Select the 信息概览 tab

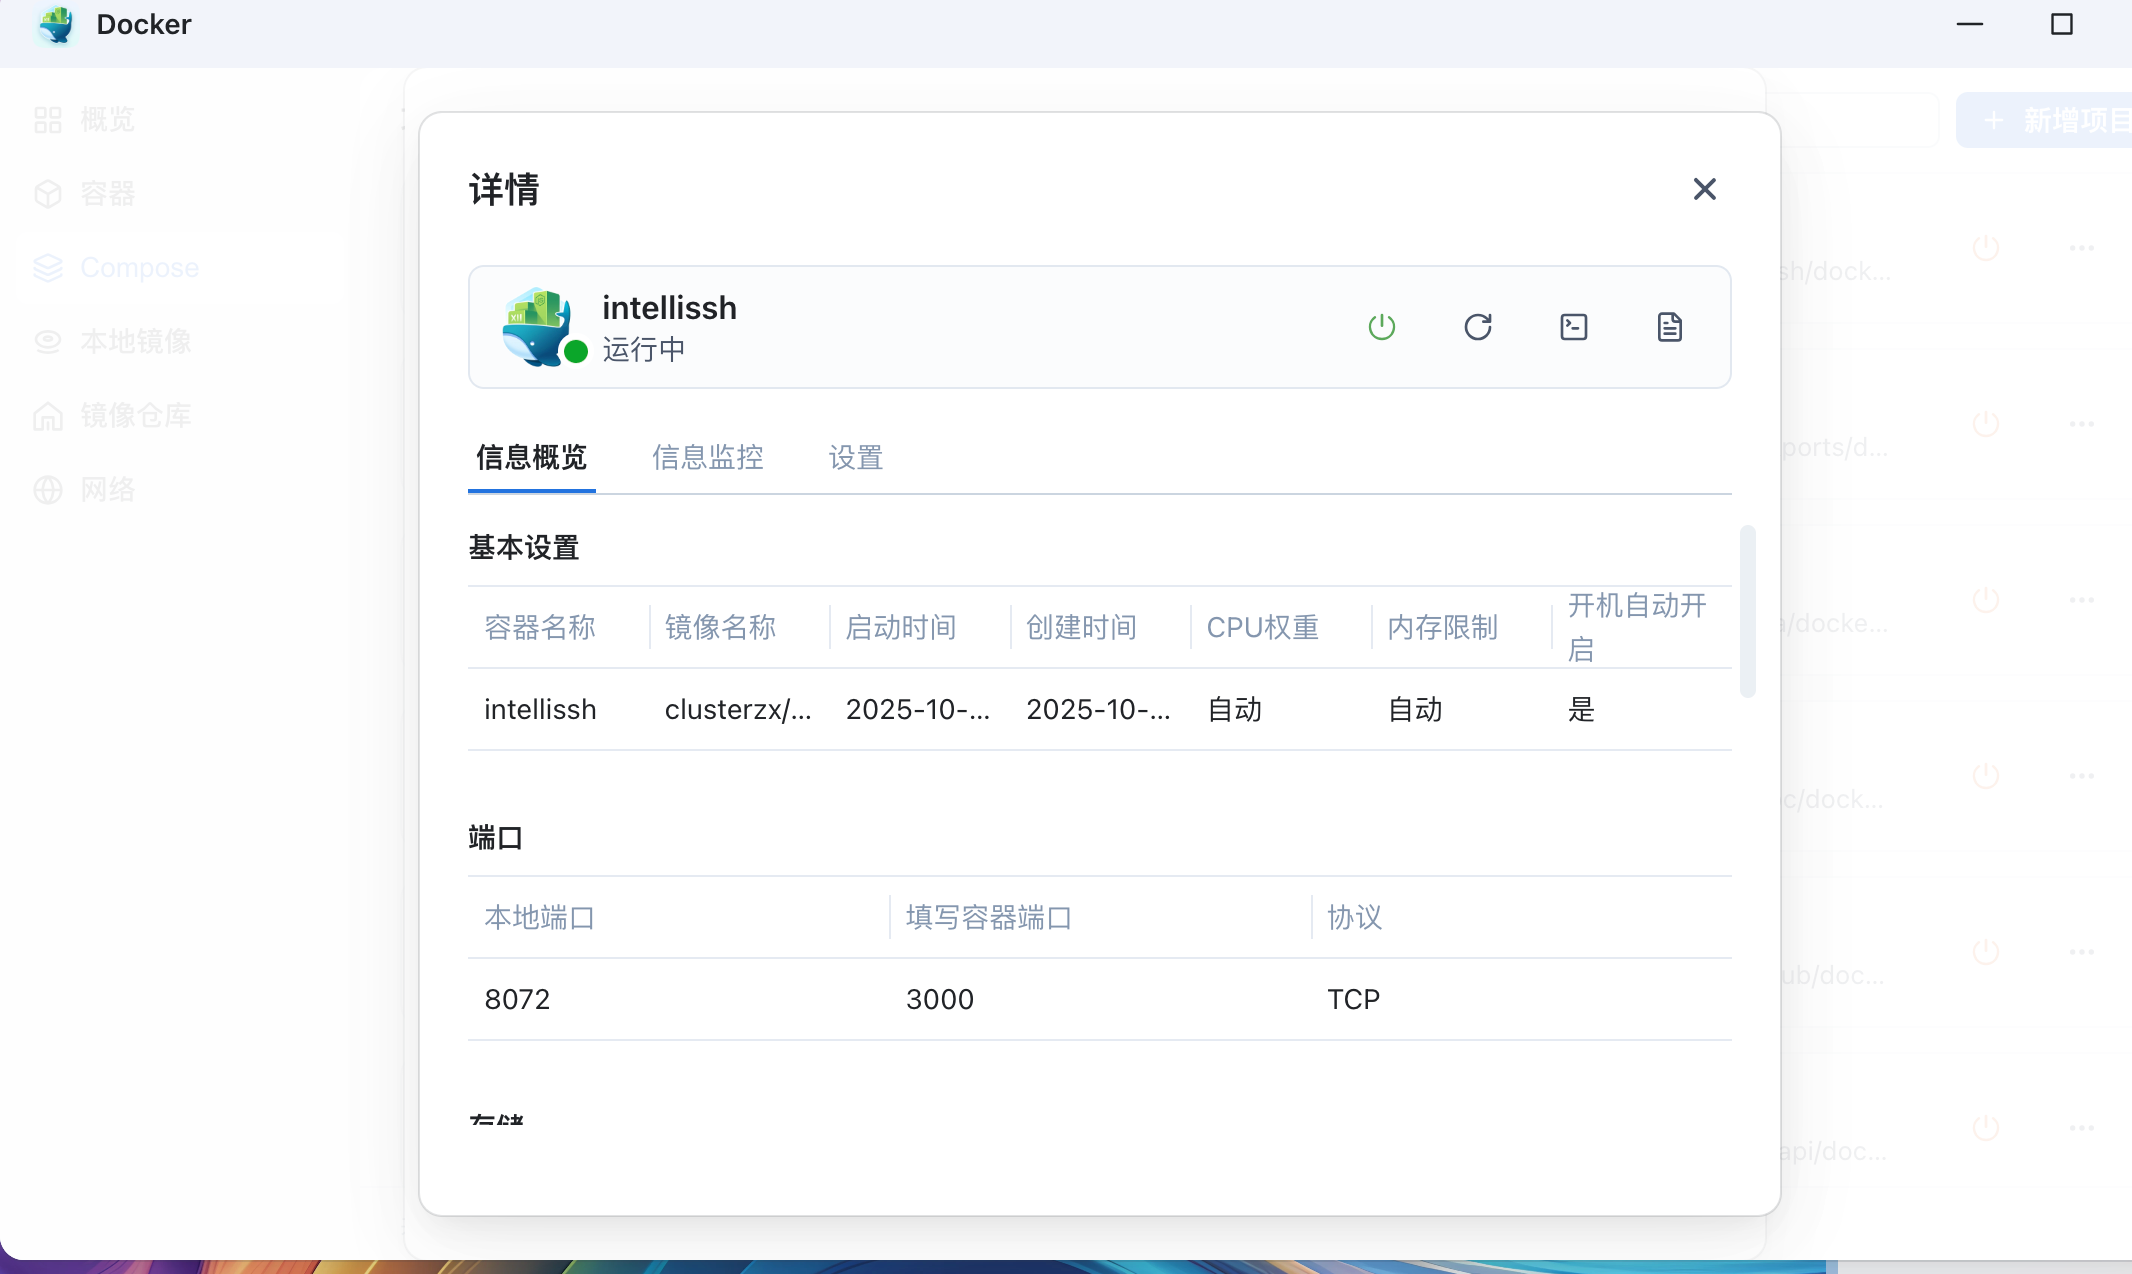click(531, 458)
